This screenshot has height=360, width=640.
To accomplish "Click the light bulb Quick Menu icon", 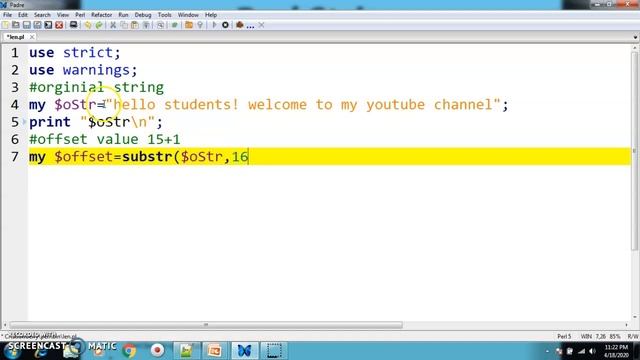I will (x=200, y=25).
